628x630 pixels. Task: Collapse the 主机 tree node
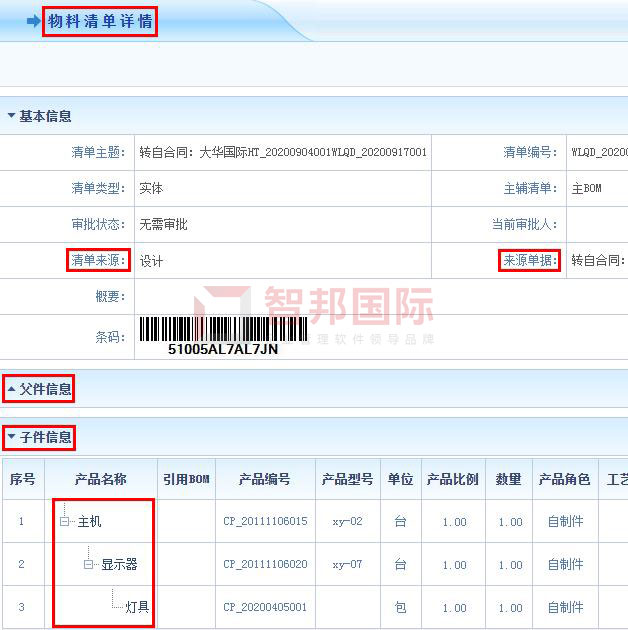64,522
